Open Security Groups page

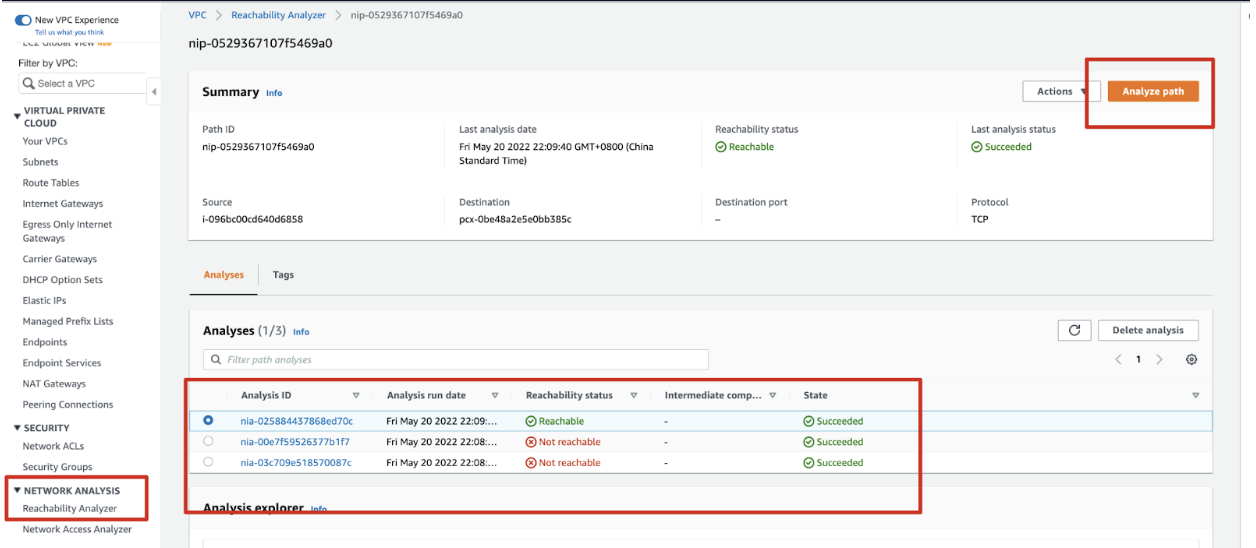(57, 467)
